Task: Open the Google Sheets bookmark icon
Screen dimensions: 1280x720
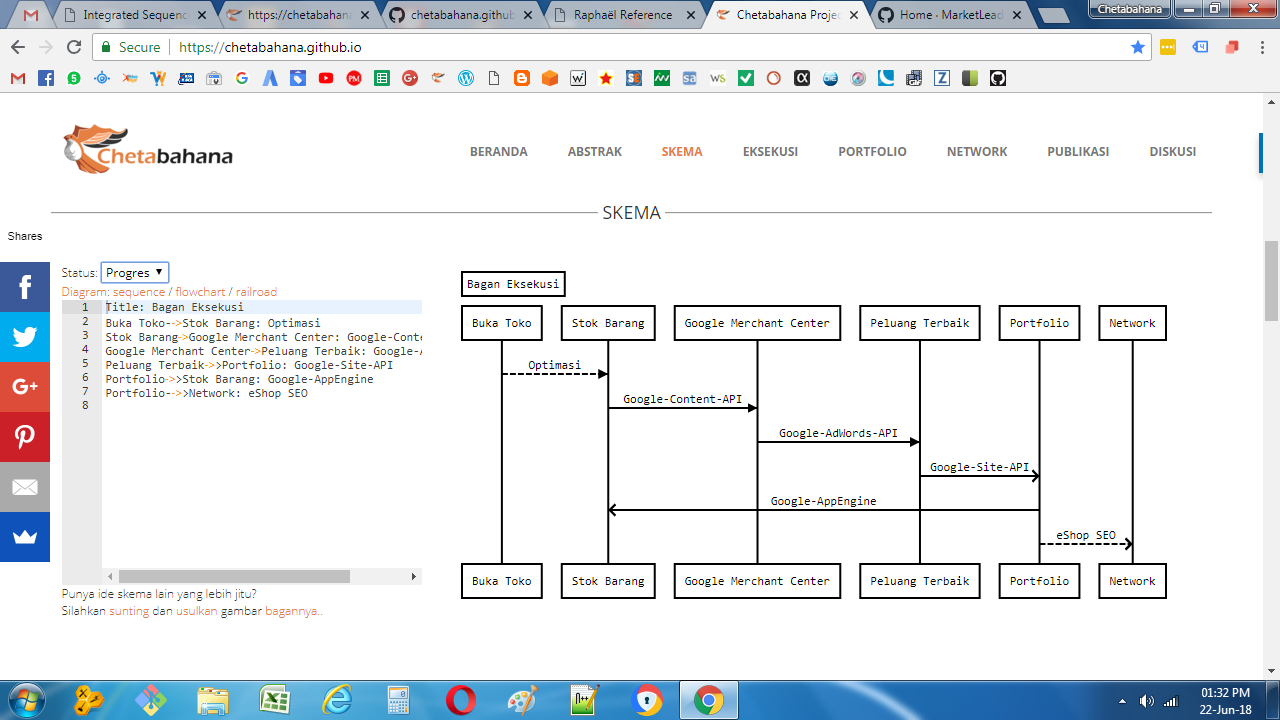Action: [x=382, y=78]
